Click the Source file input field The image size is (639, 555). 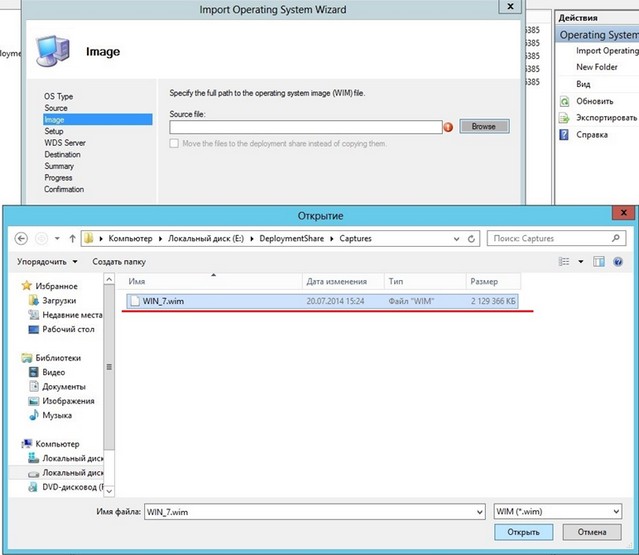click(305, 127)
